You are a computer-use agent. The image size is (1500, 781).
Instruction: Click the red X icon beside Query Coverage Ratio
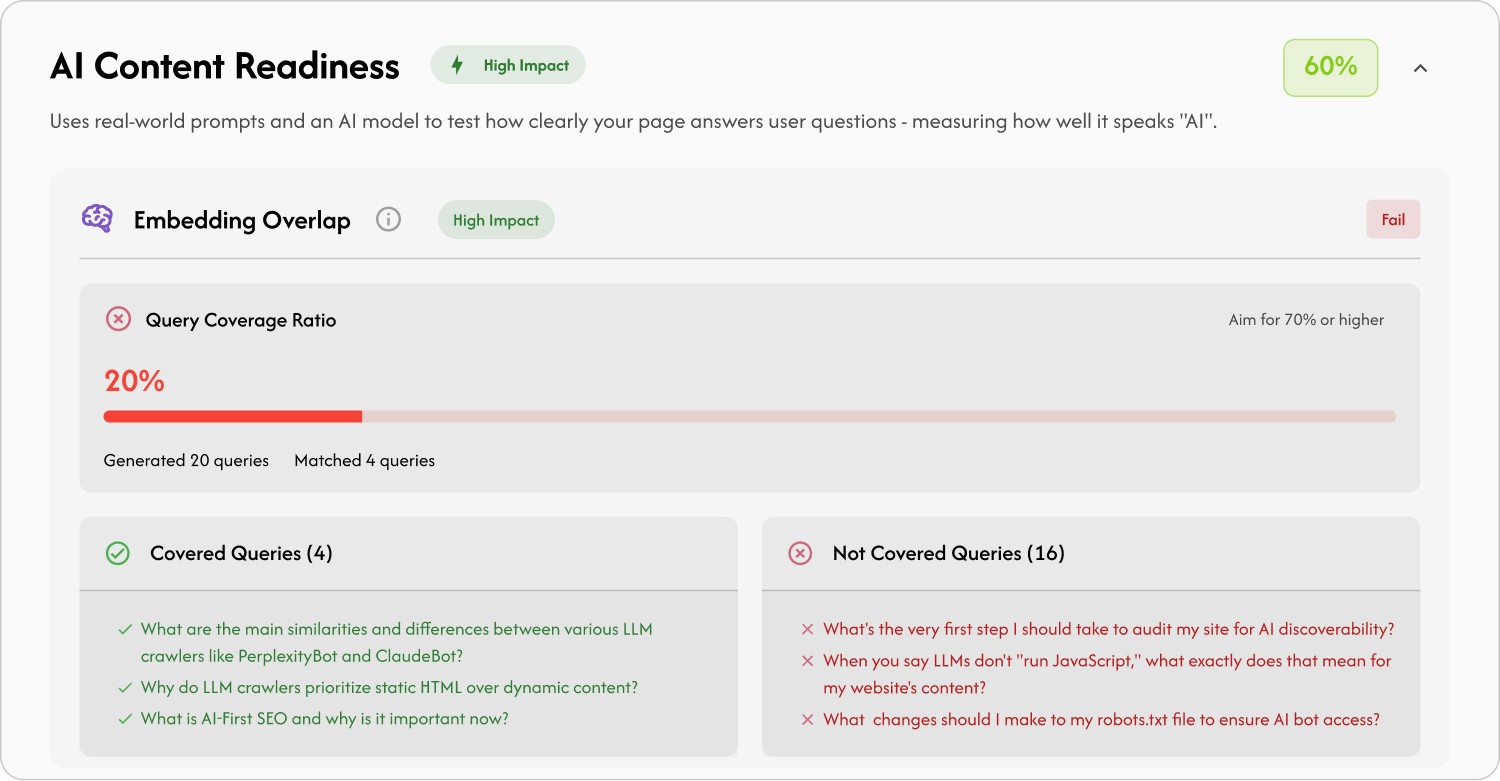tap(117, 318)
